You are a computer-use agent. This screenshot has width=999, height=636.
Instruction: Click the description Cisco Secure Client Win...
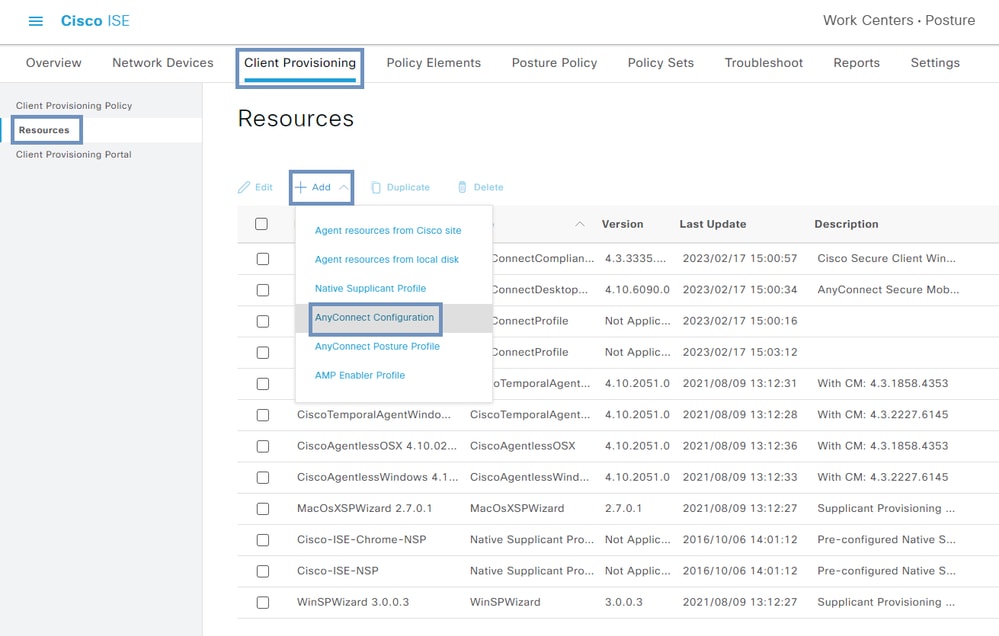pyautogui.click(x=886, y=259)
